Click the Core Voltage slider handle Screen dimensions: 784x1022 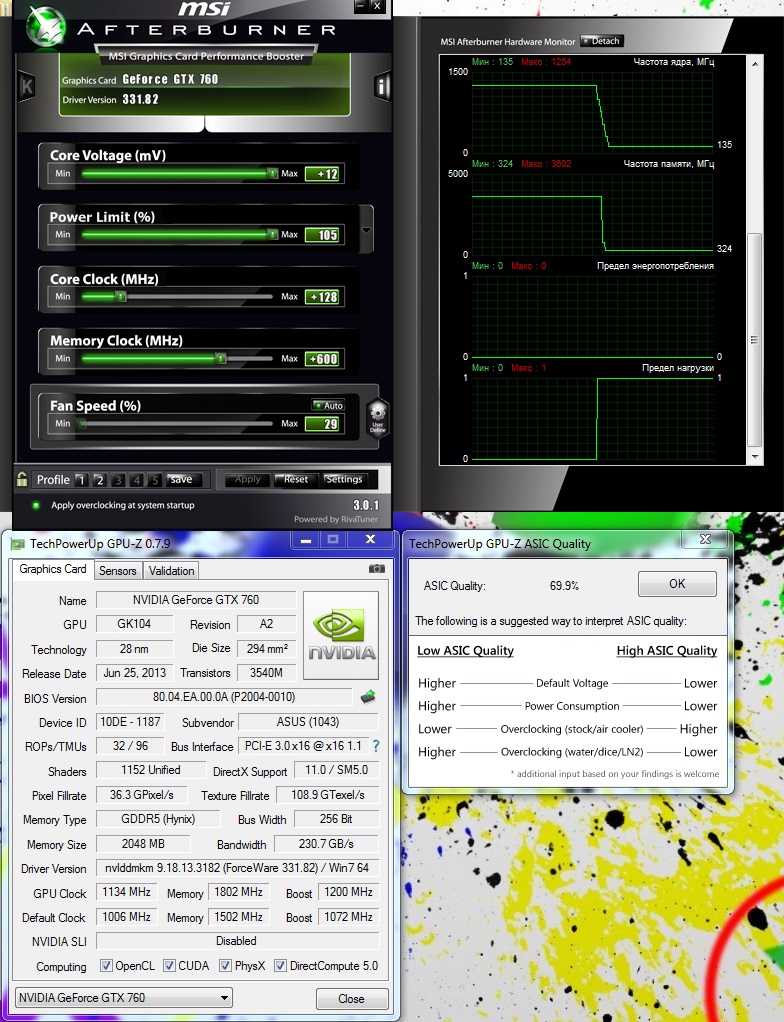click(272, 173)
